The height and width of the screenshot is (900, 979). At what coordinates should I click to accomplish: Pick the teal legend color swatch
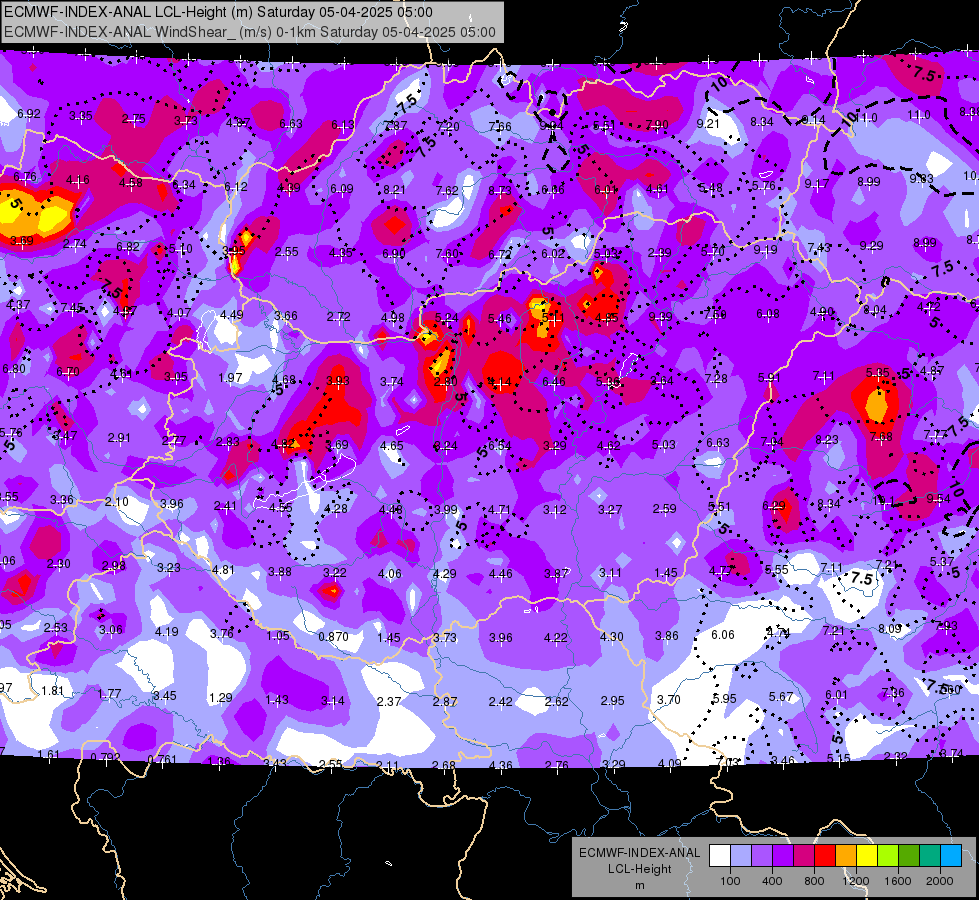click(x=930, y=856)
